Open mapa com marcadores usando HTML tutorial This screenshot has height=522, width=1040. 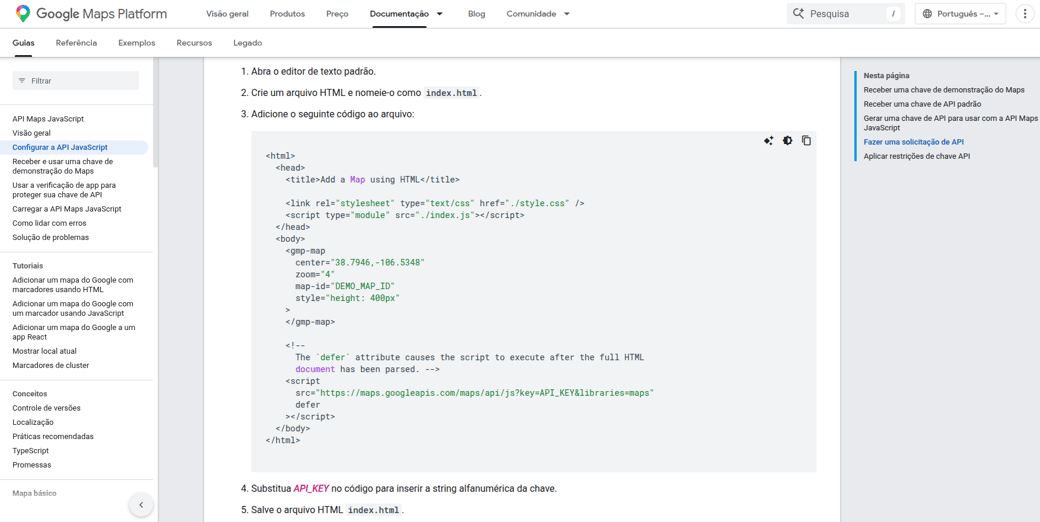(x=73, y=285)
